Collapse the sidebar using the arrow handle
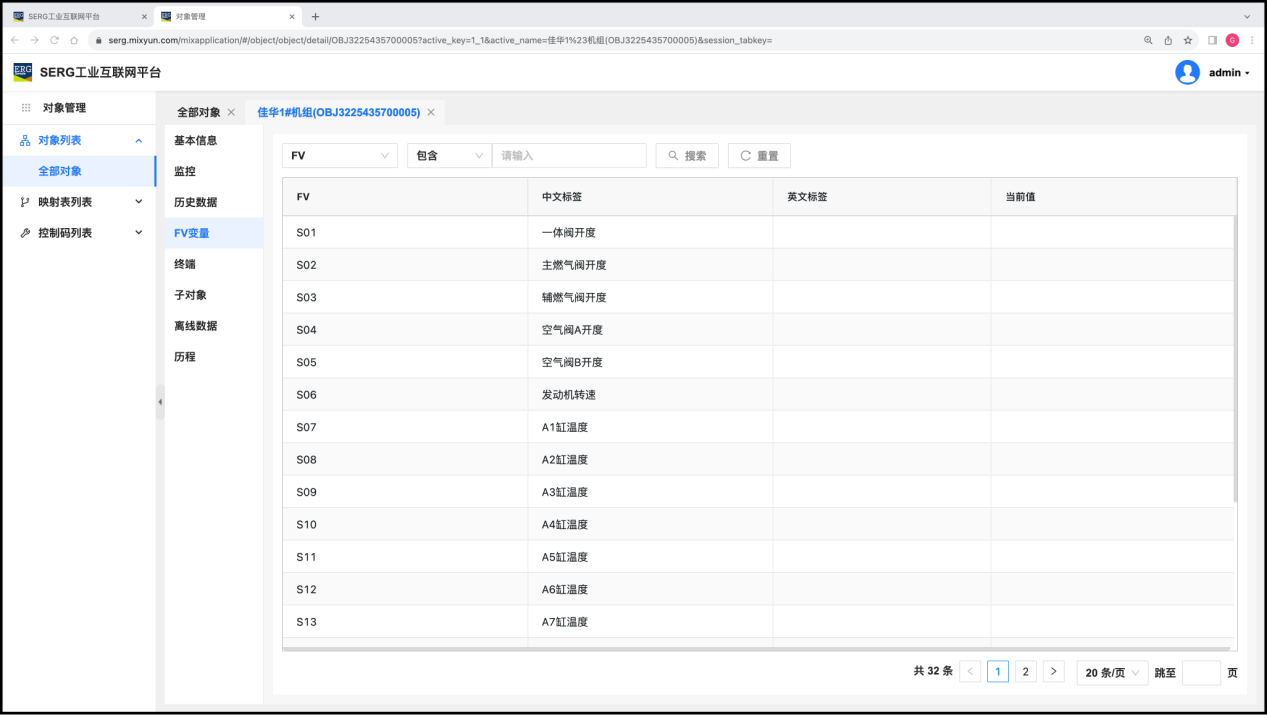 click(x=160, y=402)
